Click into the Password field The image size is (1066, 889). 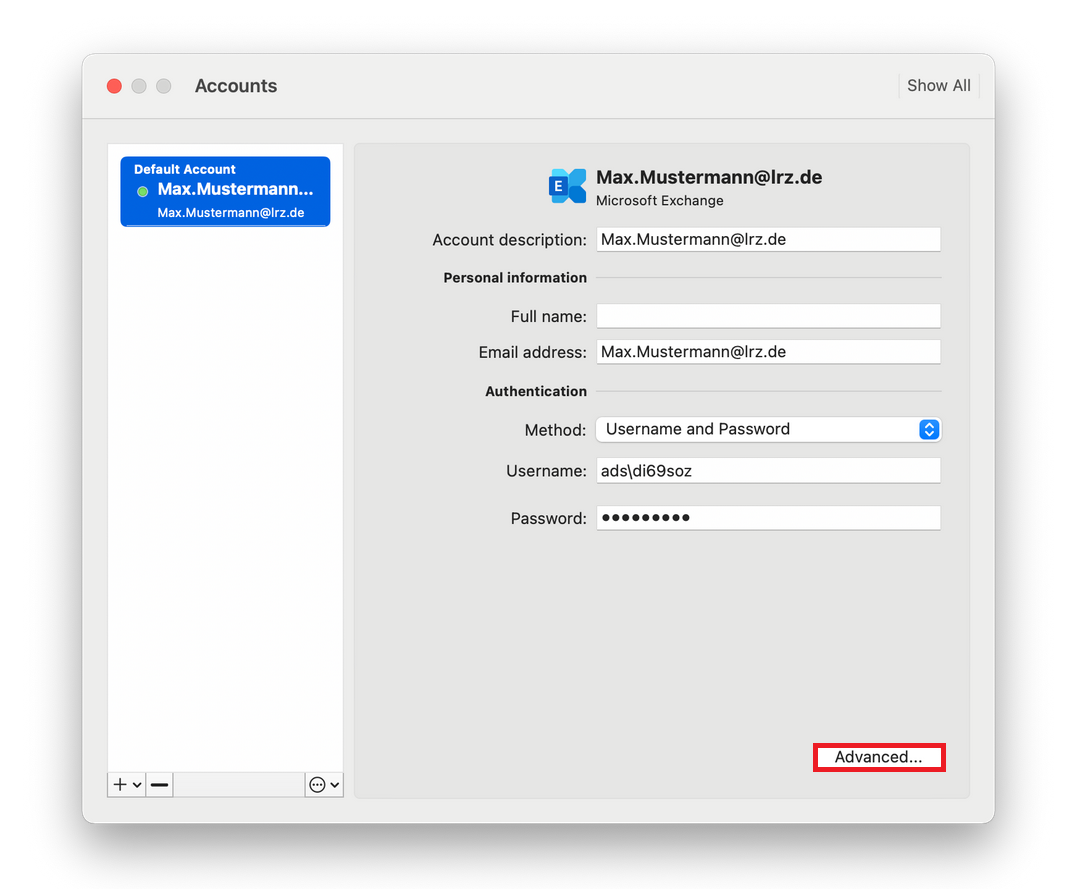pos(768,517)
